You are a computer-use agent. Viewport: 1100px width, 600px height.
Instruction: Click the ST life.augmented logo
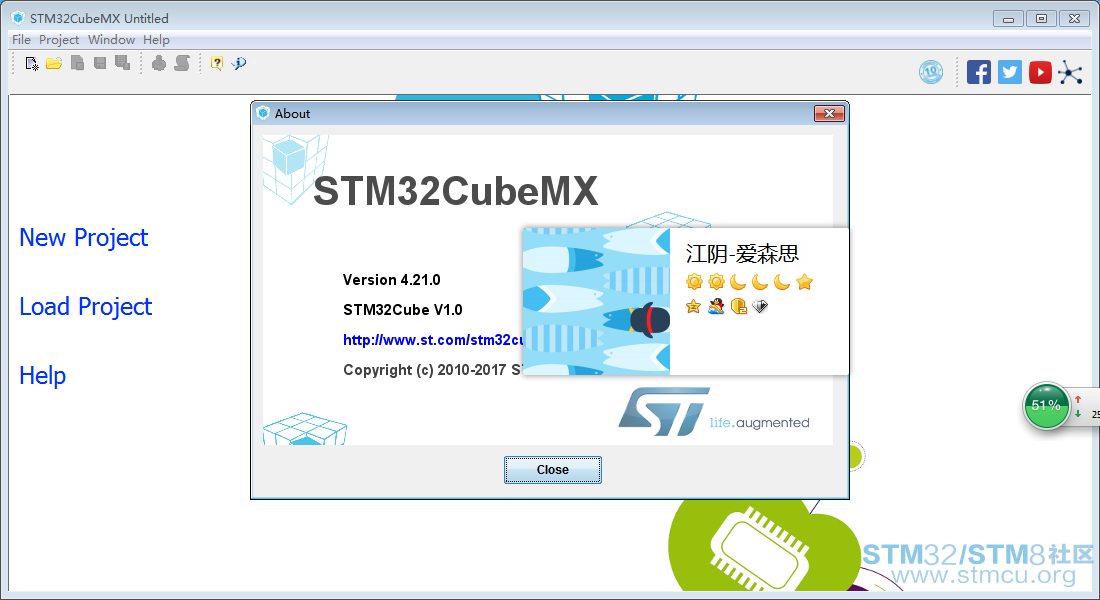[713, 412]
